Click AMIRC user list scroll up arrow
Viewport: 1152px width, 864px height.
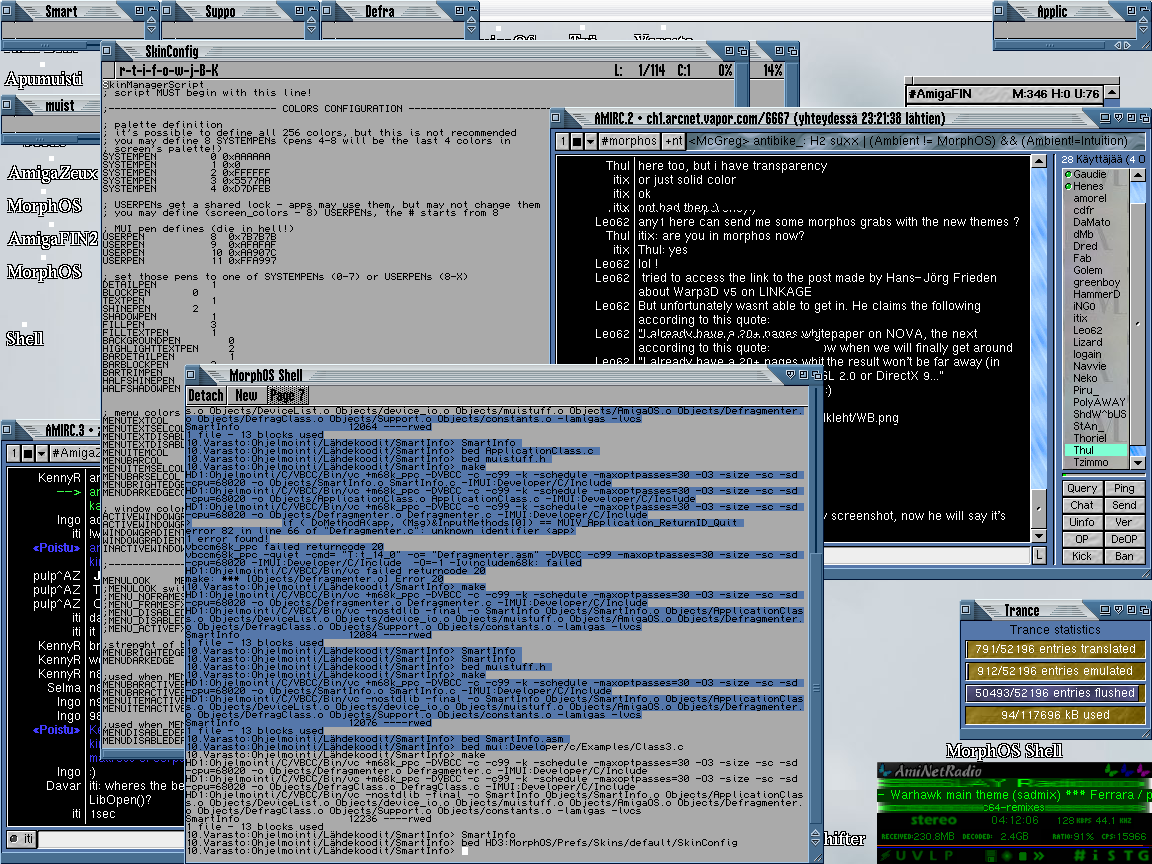pyautogui.click(x=1137, y=175)
